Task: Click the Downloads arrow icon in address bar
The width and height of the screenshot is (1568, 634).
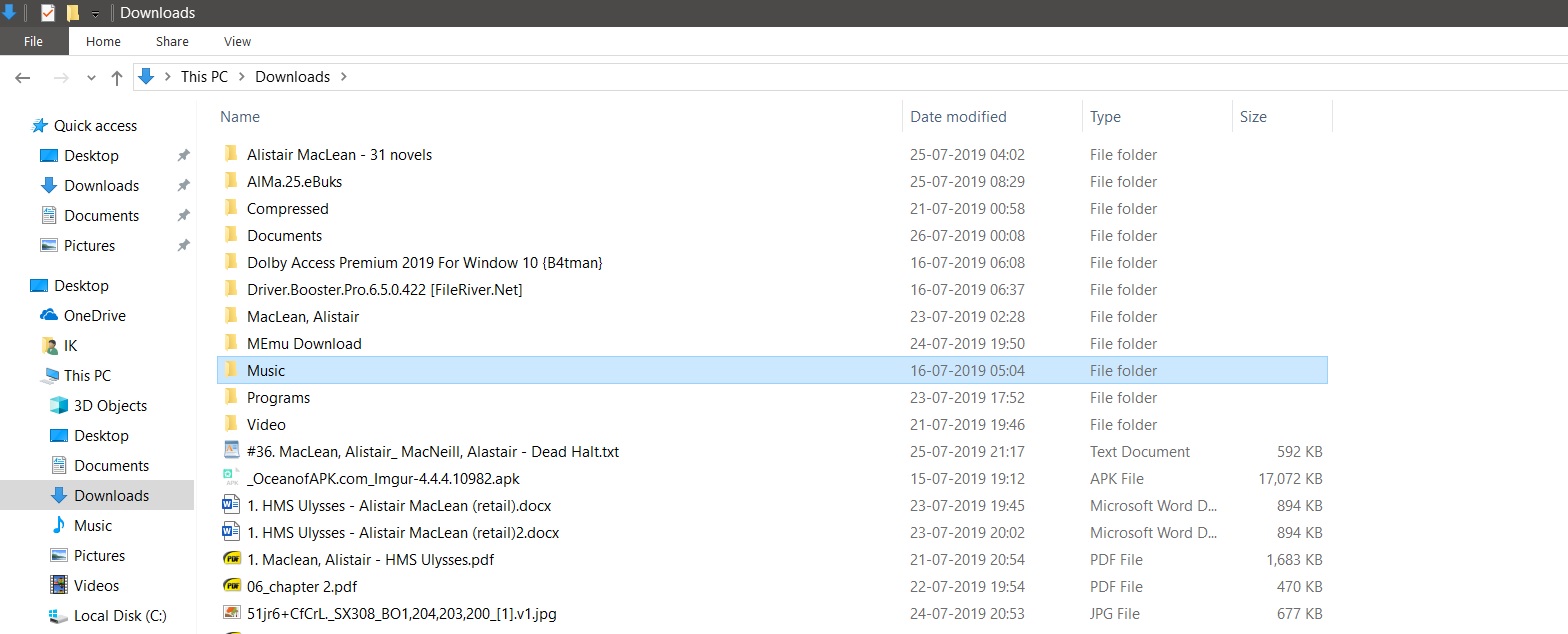Action: 146,77
